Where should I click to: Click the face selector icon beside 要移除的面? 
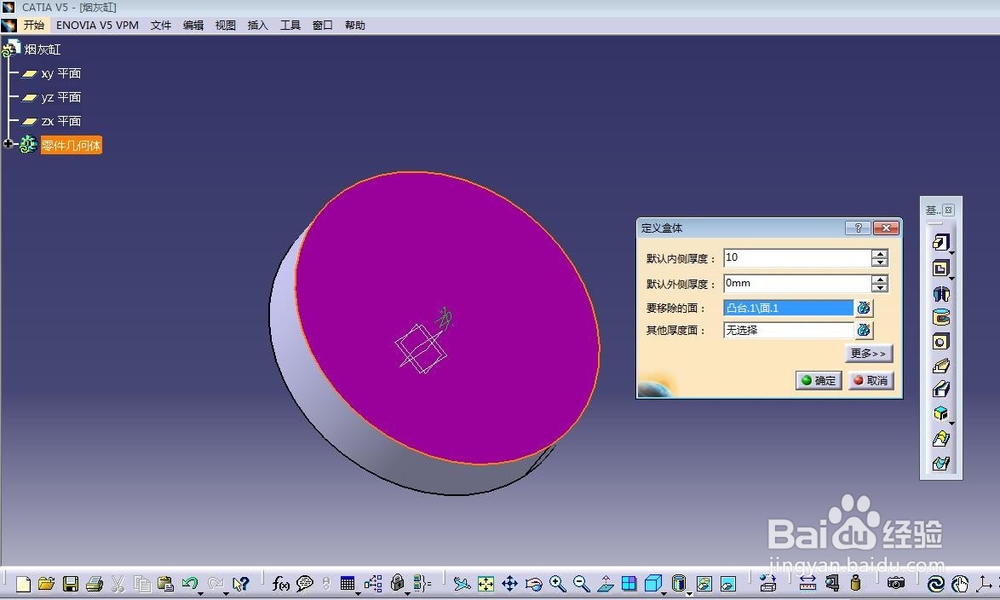(863, 308)
